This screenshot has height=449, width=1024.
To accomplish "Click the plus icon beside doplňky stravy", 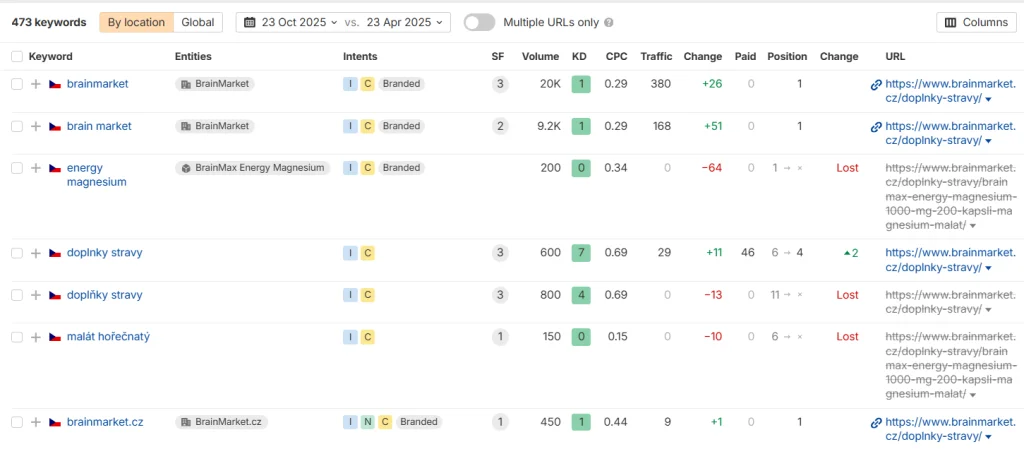I will click(x=36, y=296).
